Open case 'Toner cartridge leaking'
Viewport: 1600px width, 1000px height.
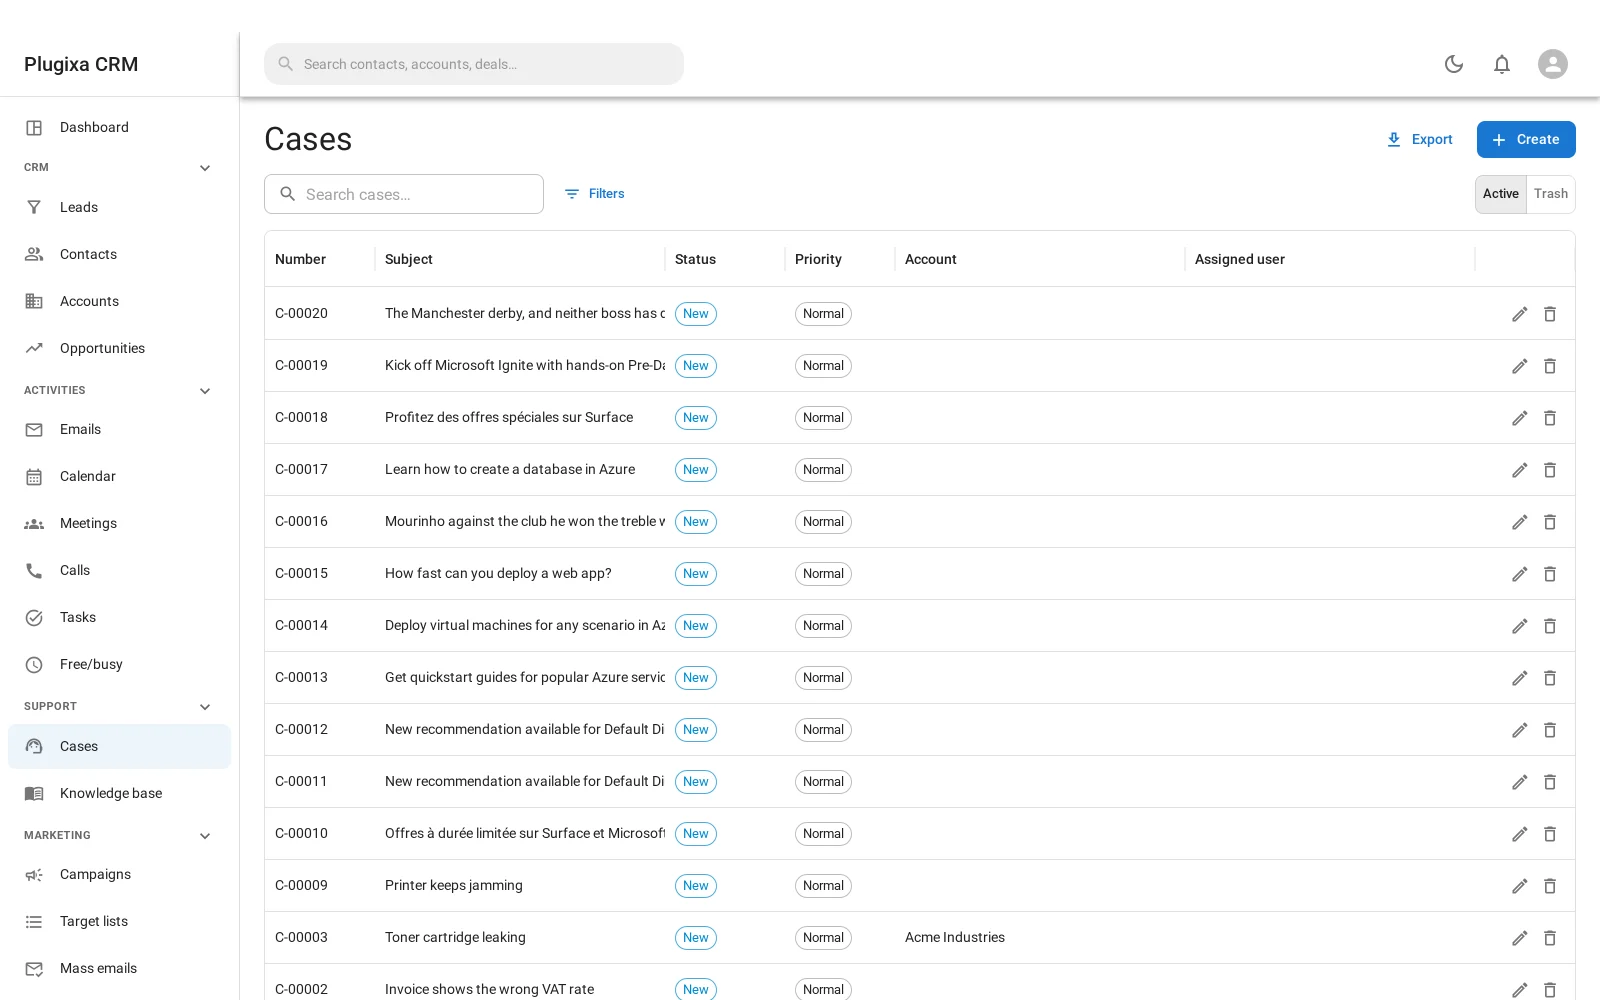pos(455,938)
